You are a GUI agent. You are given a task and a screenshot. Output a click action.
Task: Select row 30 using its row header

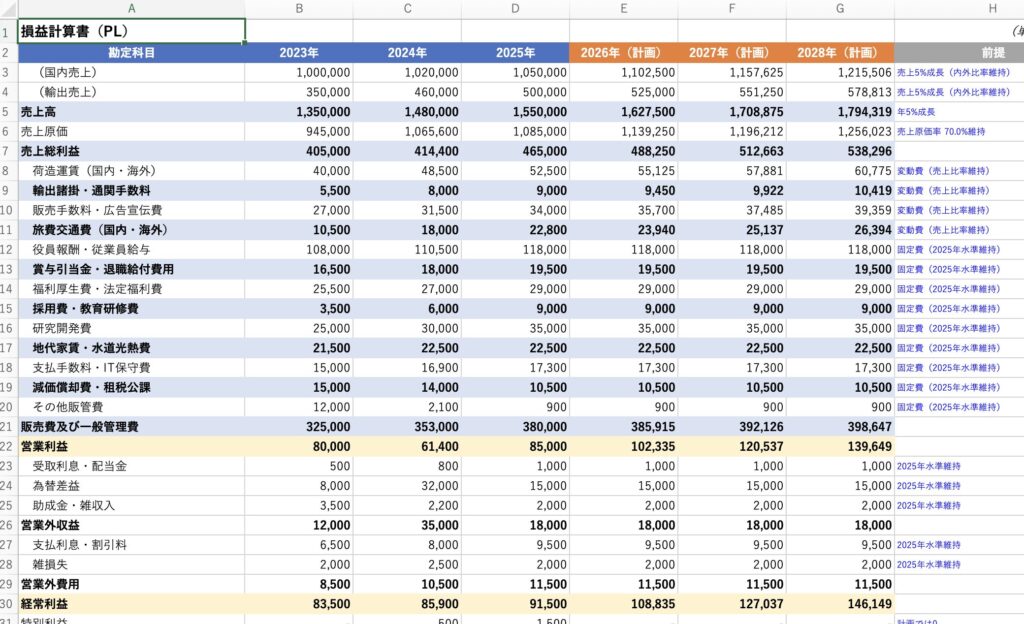pos(8,604)
